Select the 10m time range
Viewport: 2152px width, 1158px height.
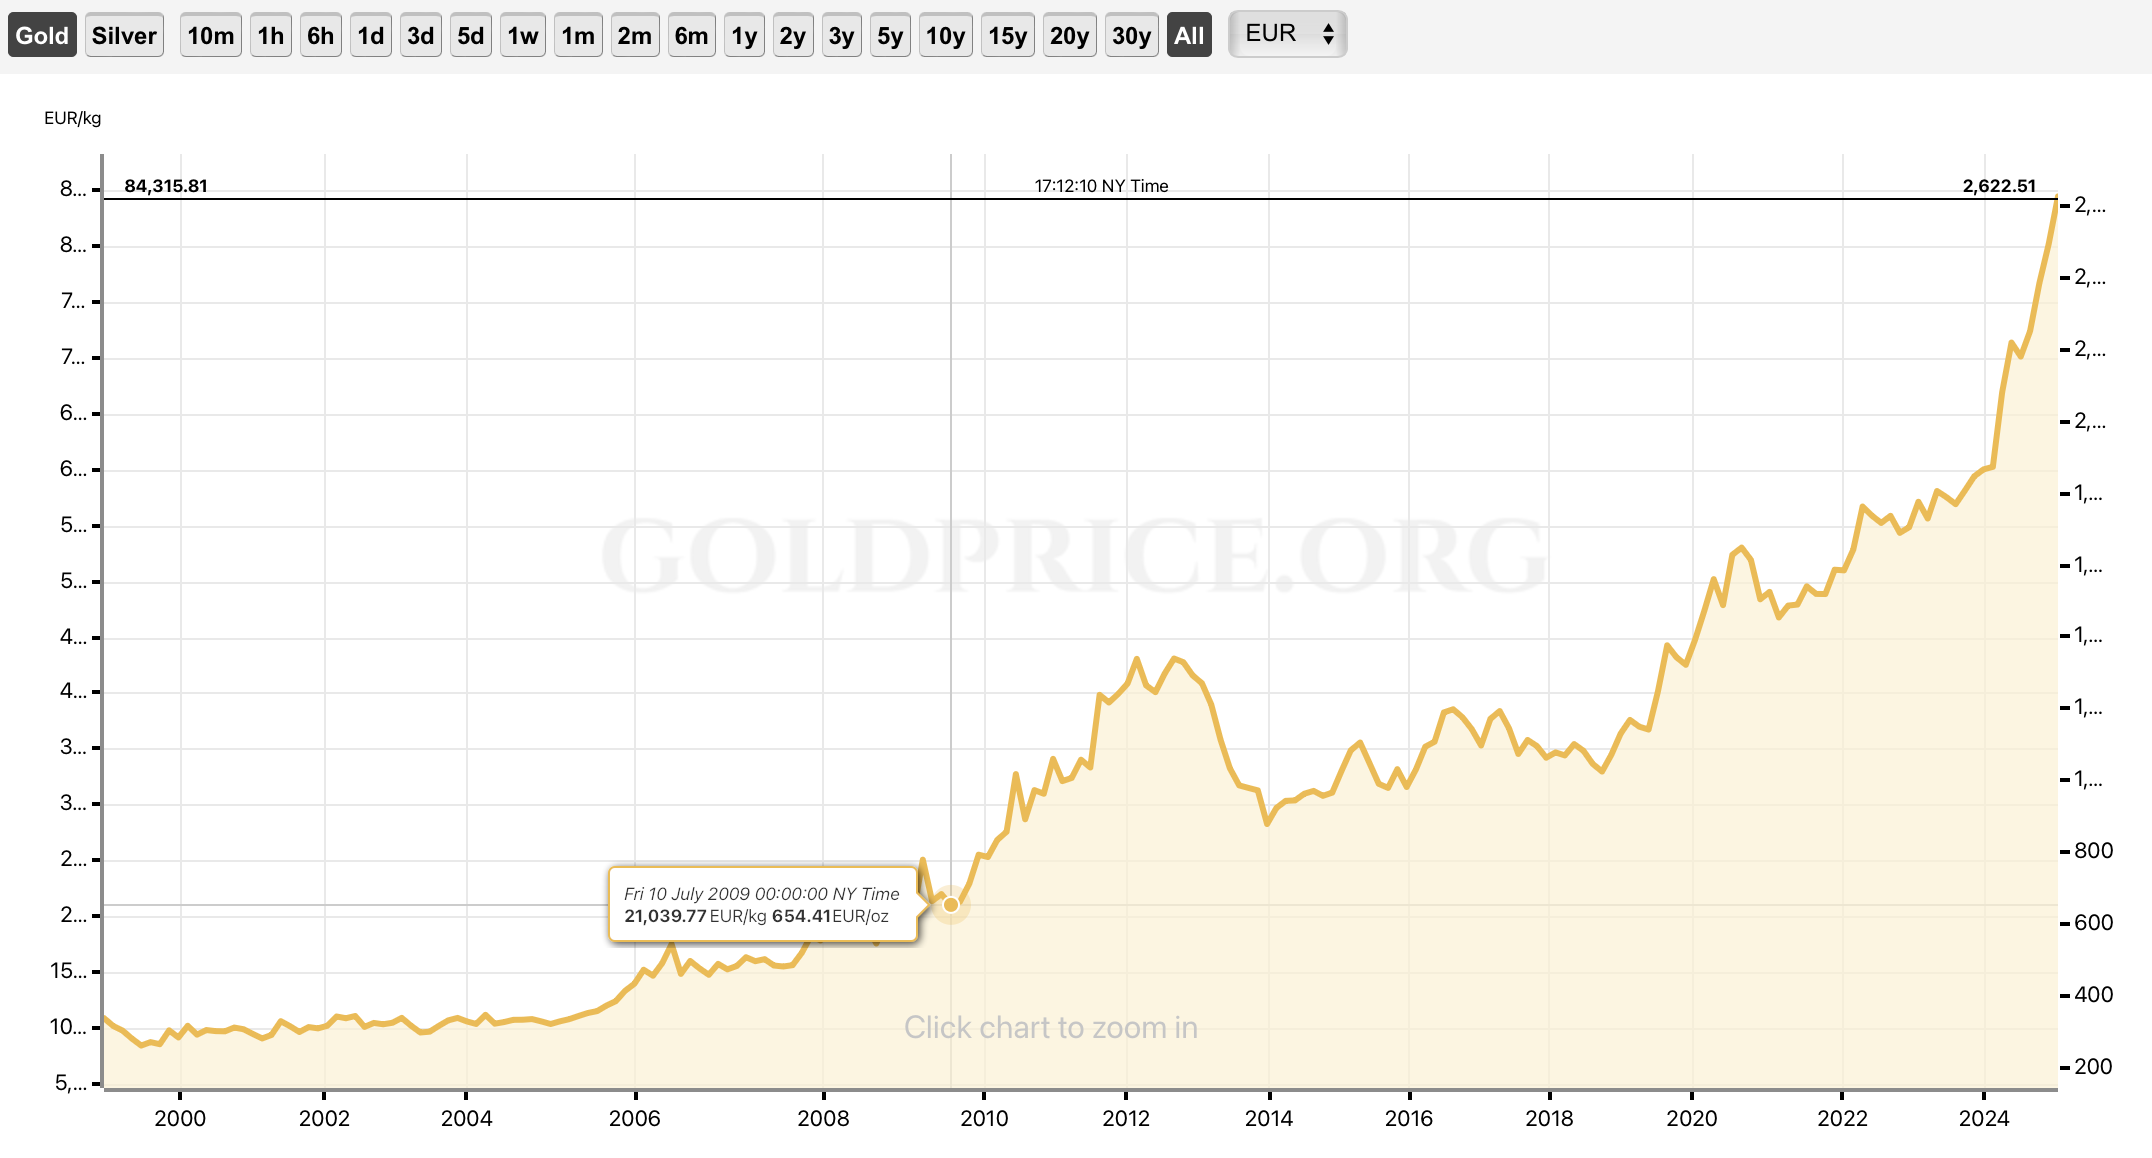point(210,36)
